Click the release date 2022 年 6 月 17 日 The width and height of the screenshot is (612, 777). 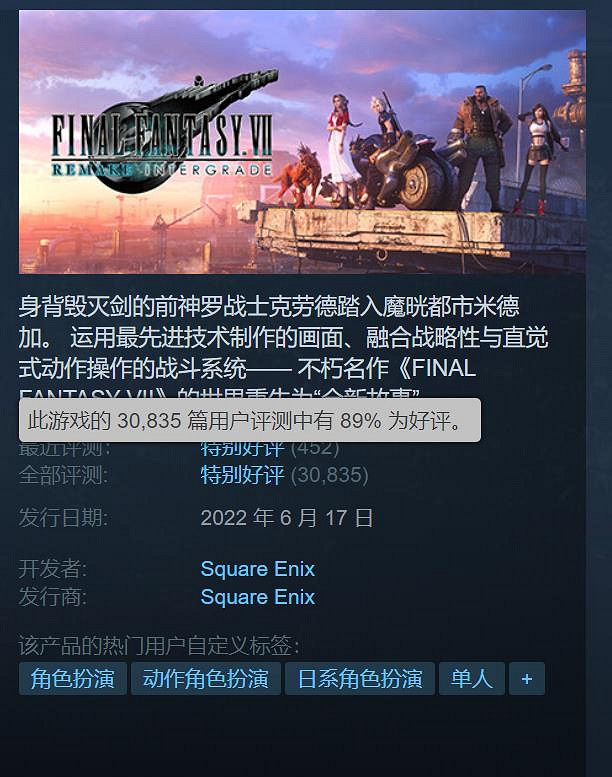(287, 518)
